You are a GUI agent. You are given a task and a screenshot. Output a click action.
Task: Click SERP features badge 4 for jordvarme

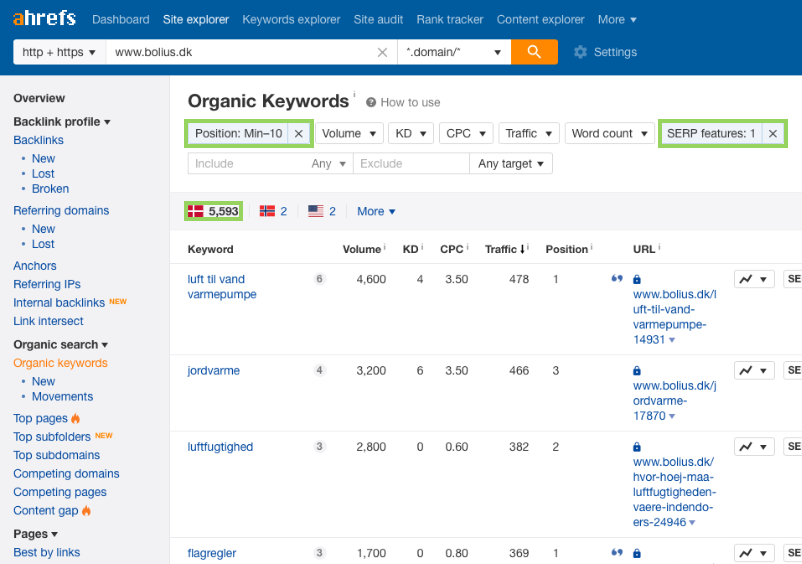(319, 370)
